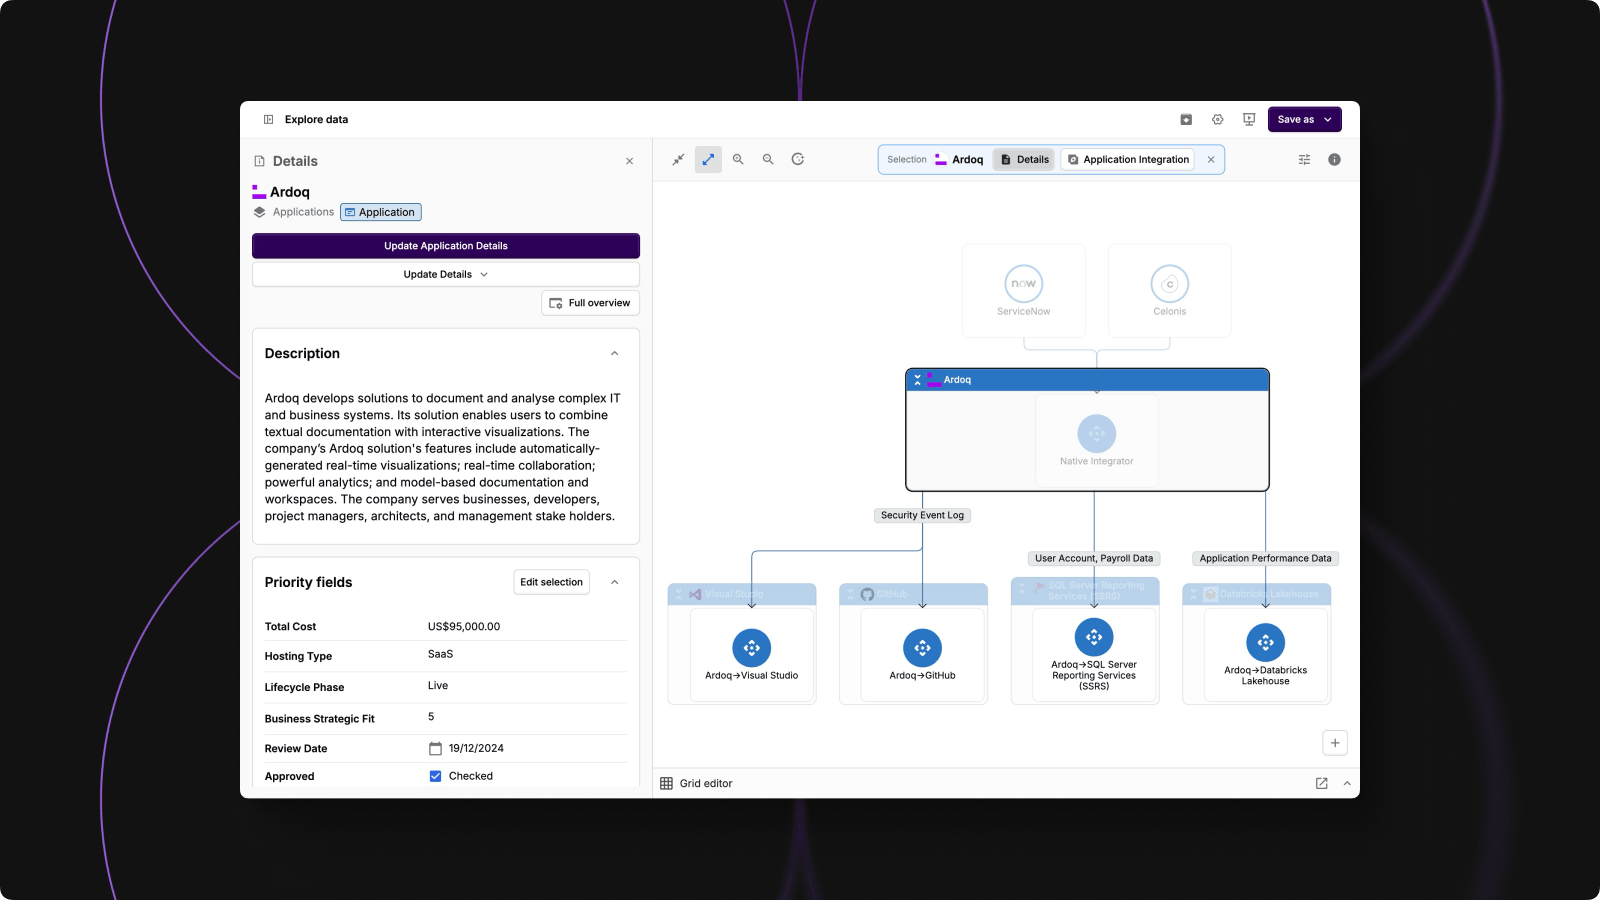Zoom out of the diagram
The height and width of the screenshot is (900, 1600).
tap(768, 159)
